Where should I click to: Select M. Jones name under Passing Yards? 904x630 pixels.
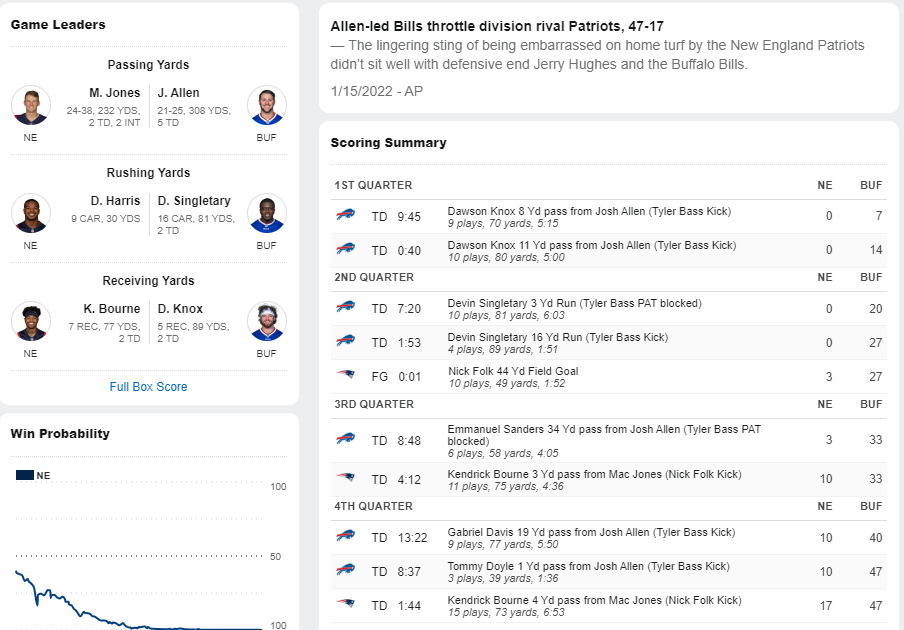pos(115,93)
